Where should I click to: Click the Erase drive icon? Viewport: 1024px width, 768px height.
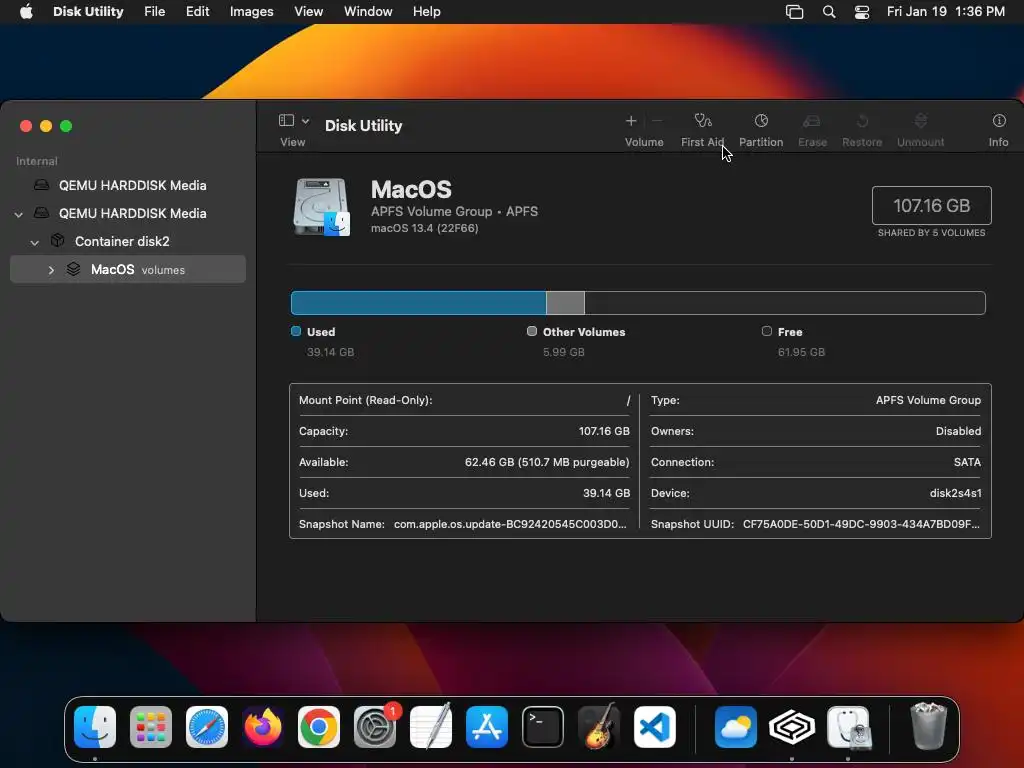[x=812, y=121]
